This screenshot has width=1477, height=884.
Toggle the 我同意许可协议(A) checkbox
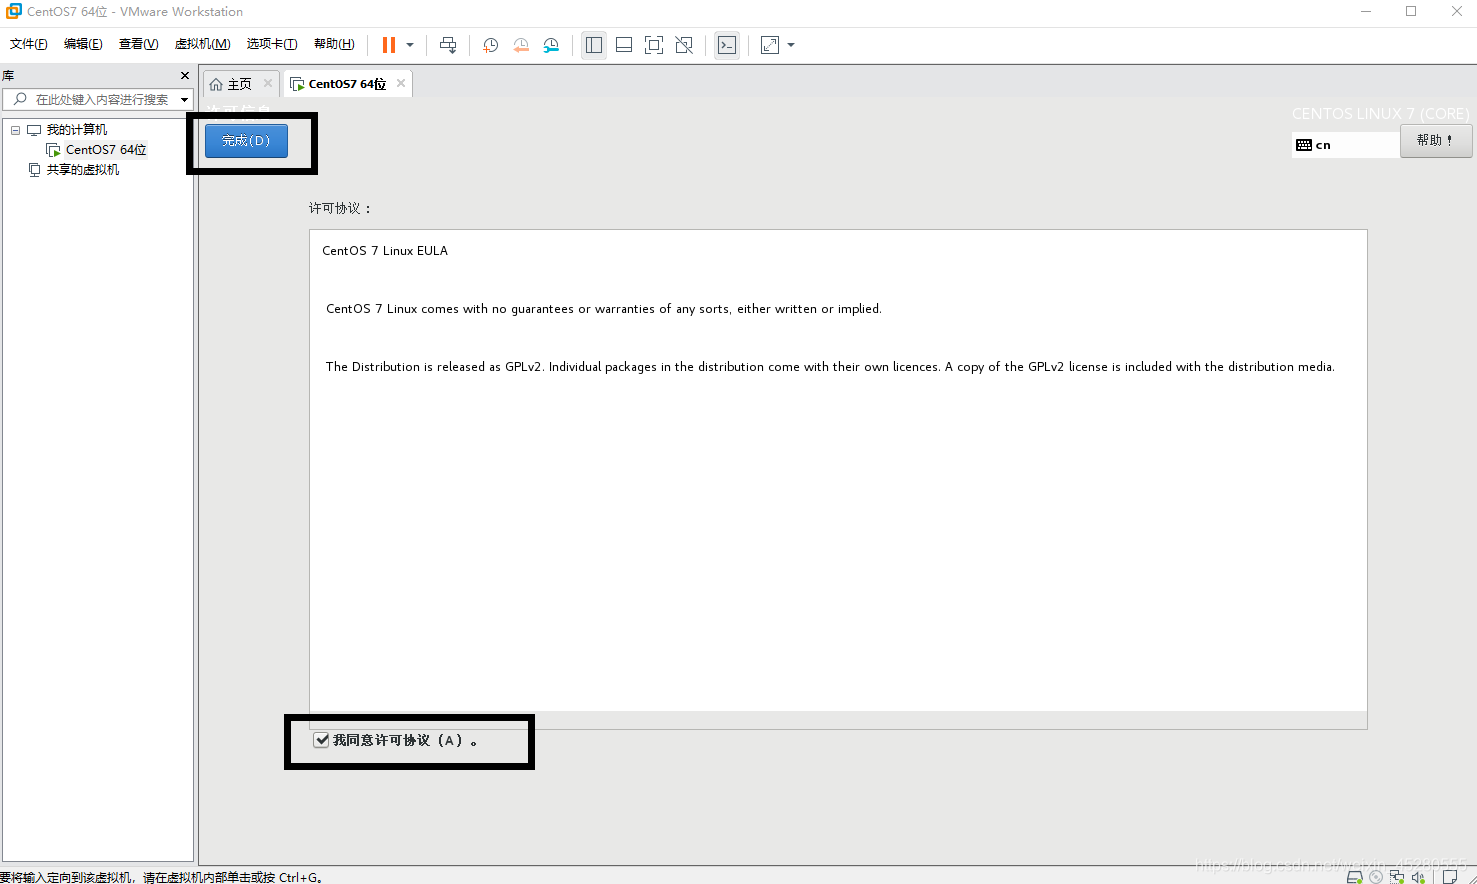click(x=321, y=740)
